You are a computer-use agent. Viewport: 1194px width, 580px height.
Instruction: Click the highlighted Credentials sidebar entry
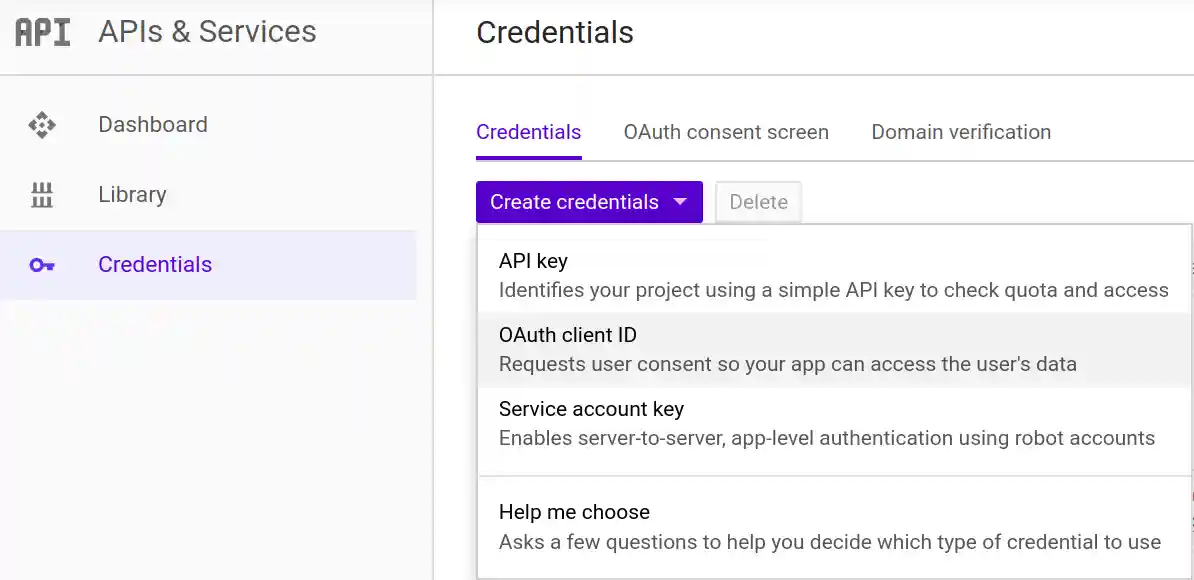154,264
